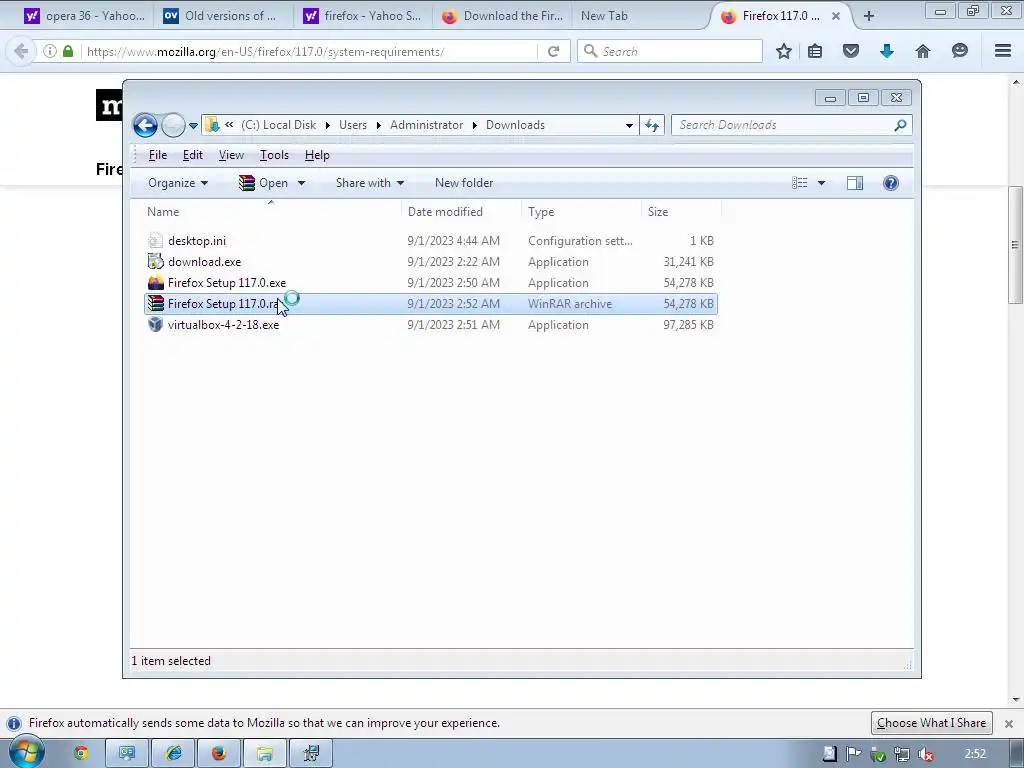Click the WinRAR Open button

264,183
